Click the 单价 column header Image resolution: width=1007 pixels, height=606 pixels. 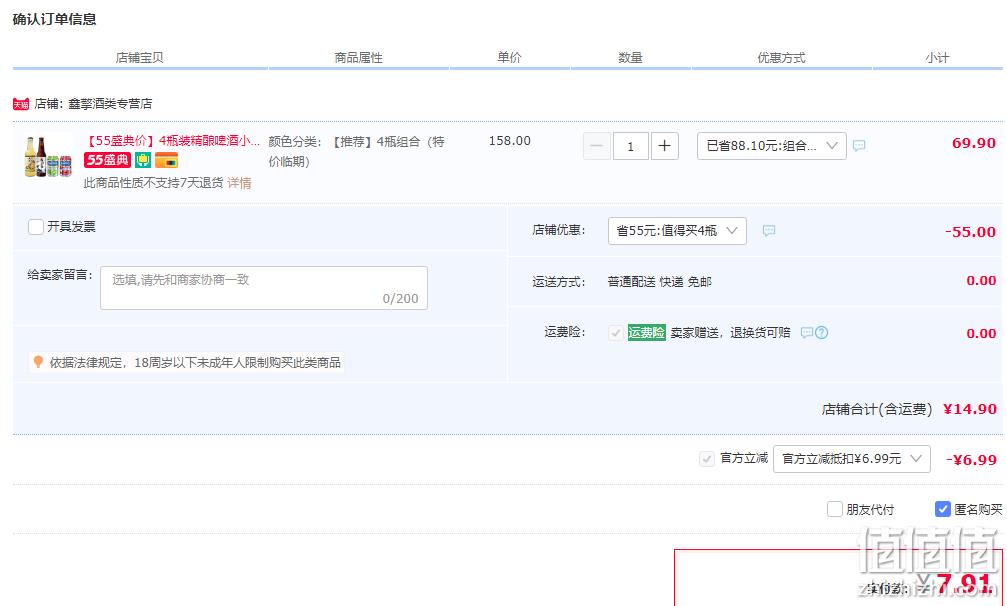(509, 58)
